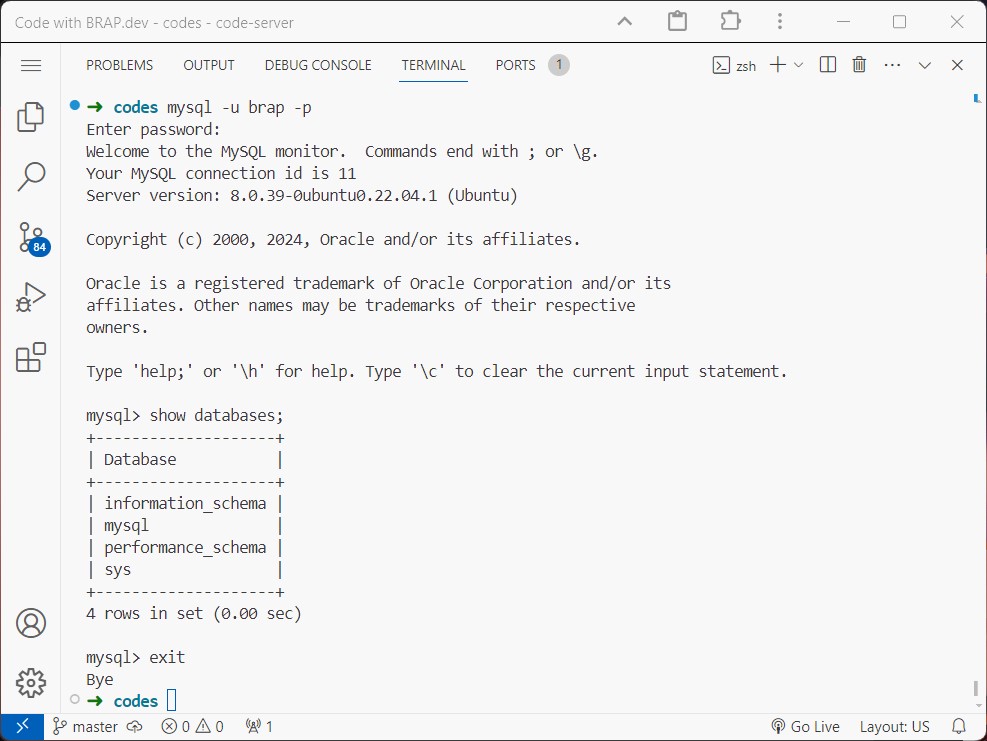Open the application hamburger menu
This screenshot has width=987, height=741.
(x=31, y=65)
